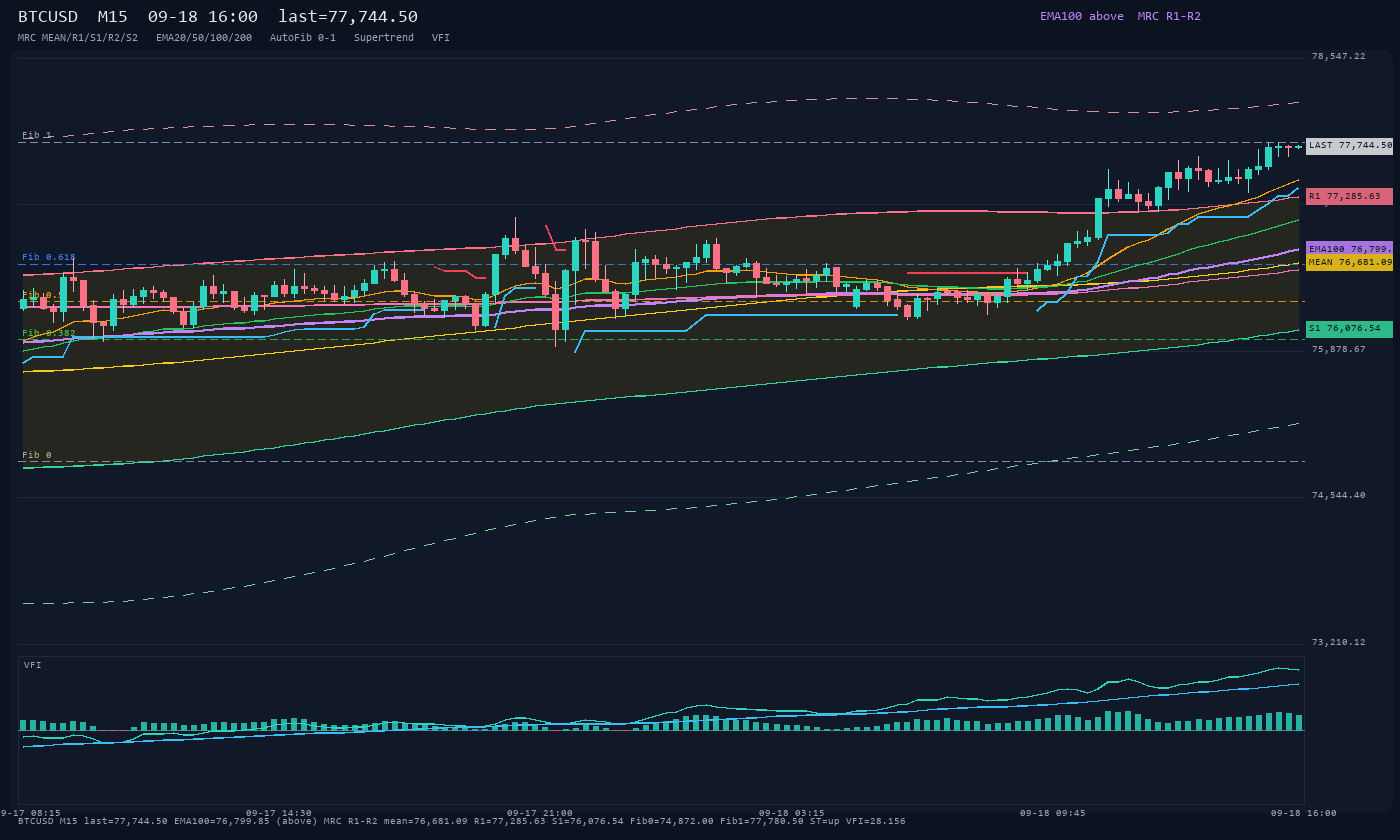Screen dimensions: 1400x840
Task: Click the 'EMA20/50/100/200' legend entry
Action: coord(204,38)
